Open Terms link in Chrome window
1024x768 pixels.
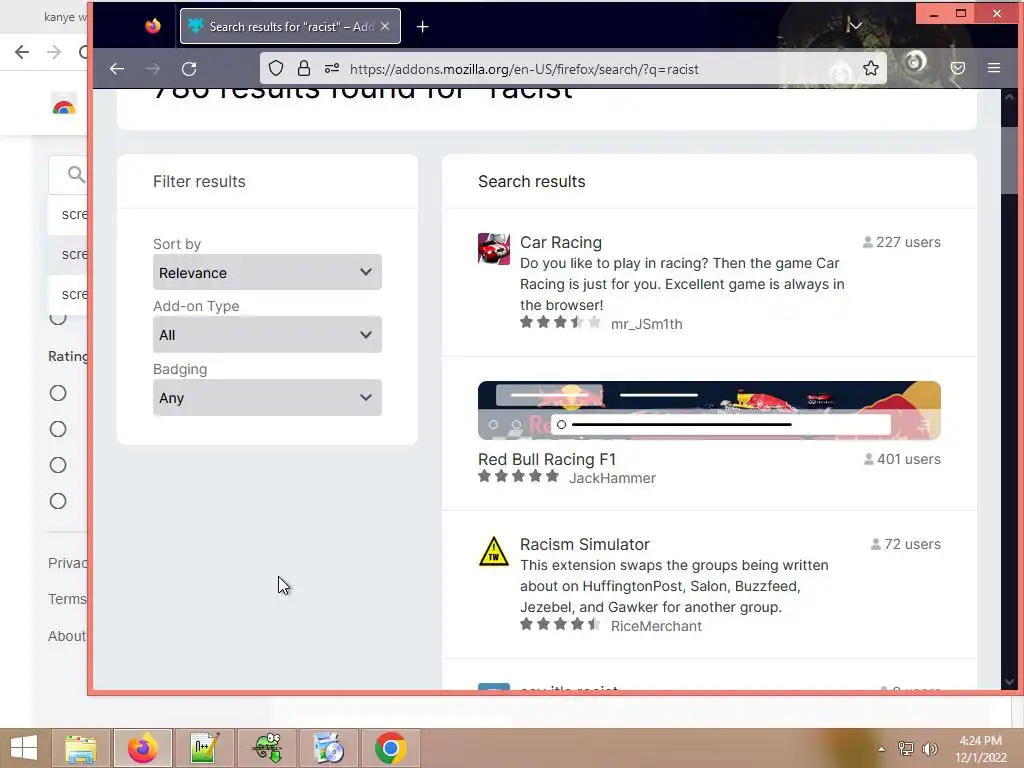point(67,599)
